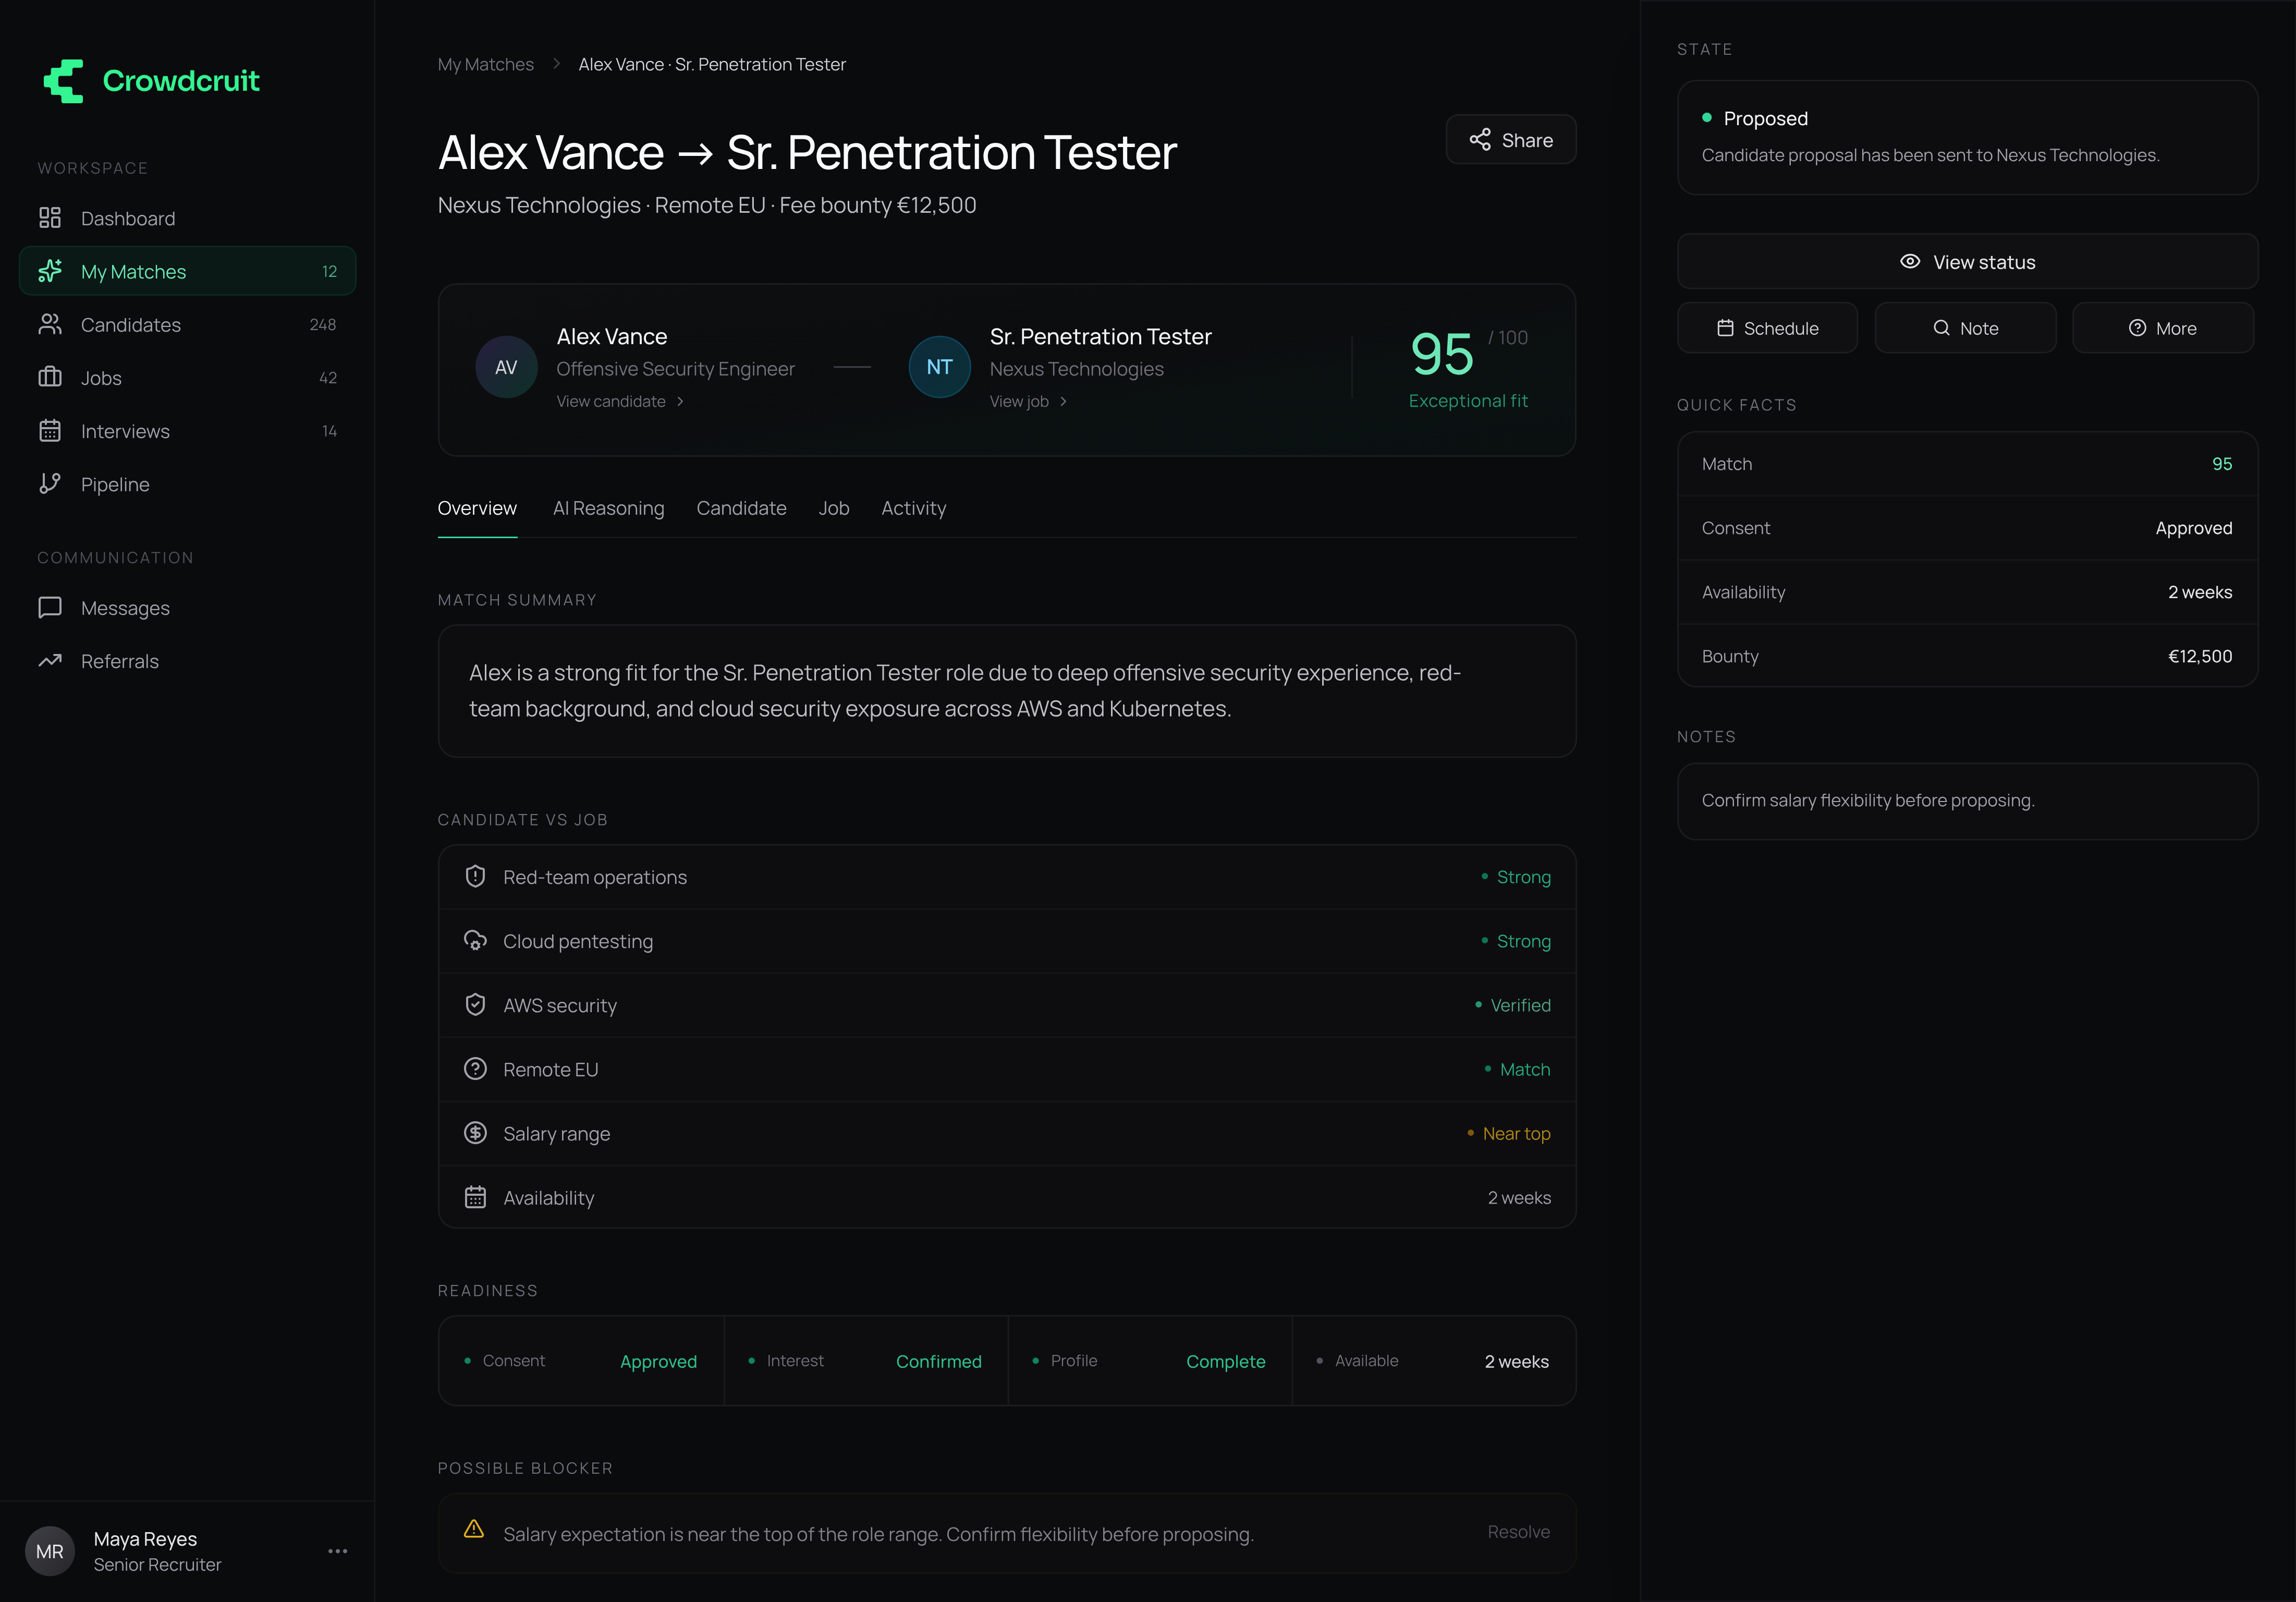Click the Cloud pentesting cloud icon
The width and height of the screenshot is (2296, 1602).
pyautogui.click(x=475, y=940)
